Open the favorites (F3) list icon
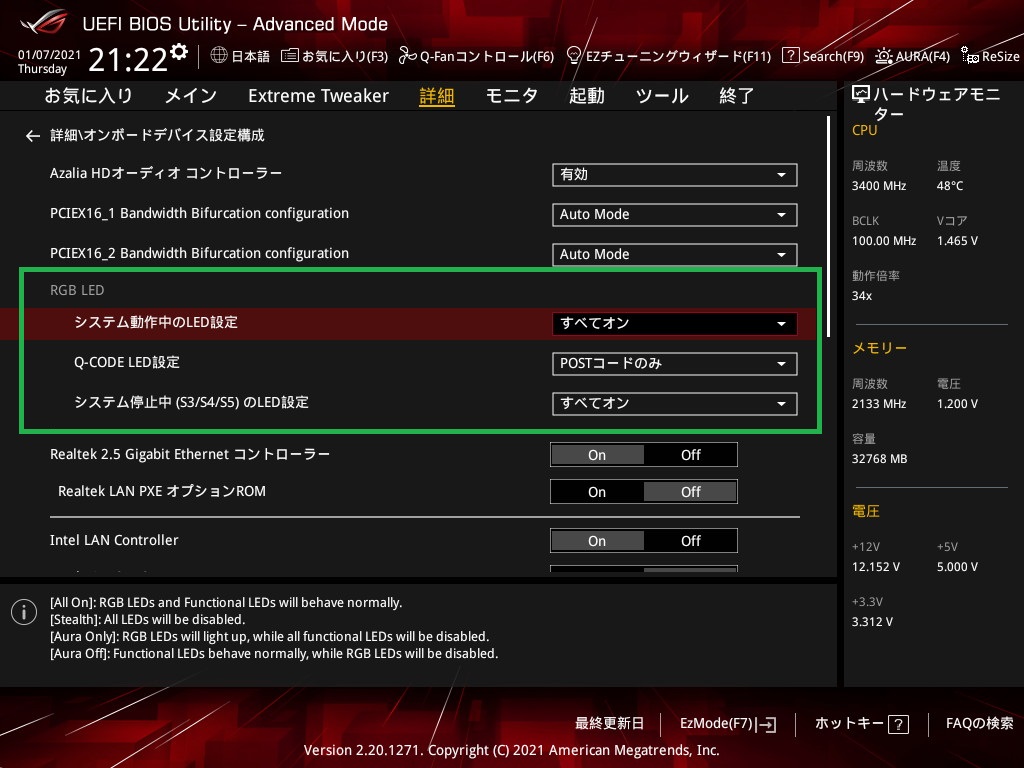The height and width of the screenshot is (768, 1024). click(289, 56)
